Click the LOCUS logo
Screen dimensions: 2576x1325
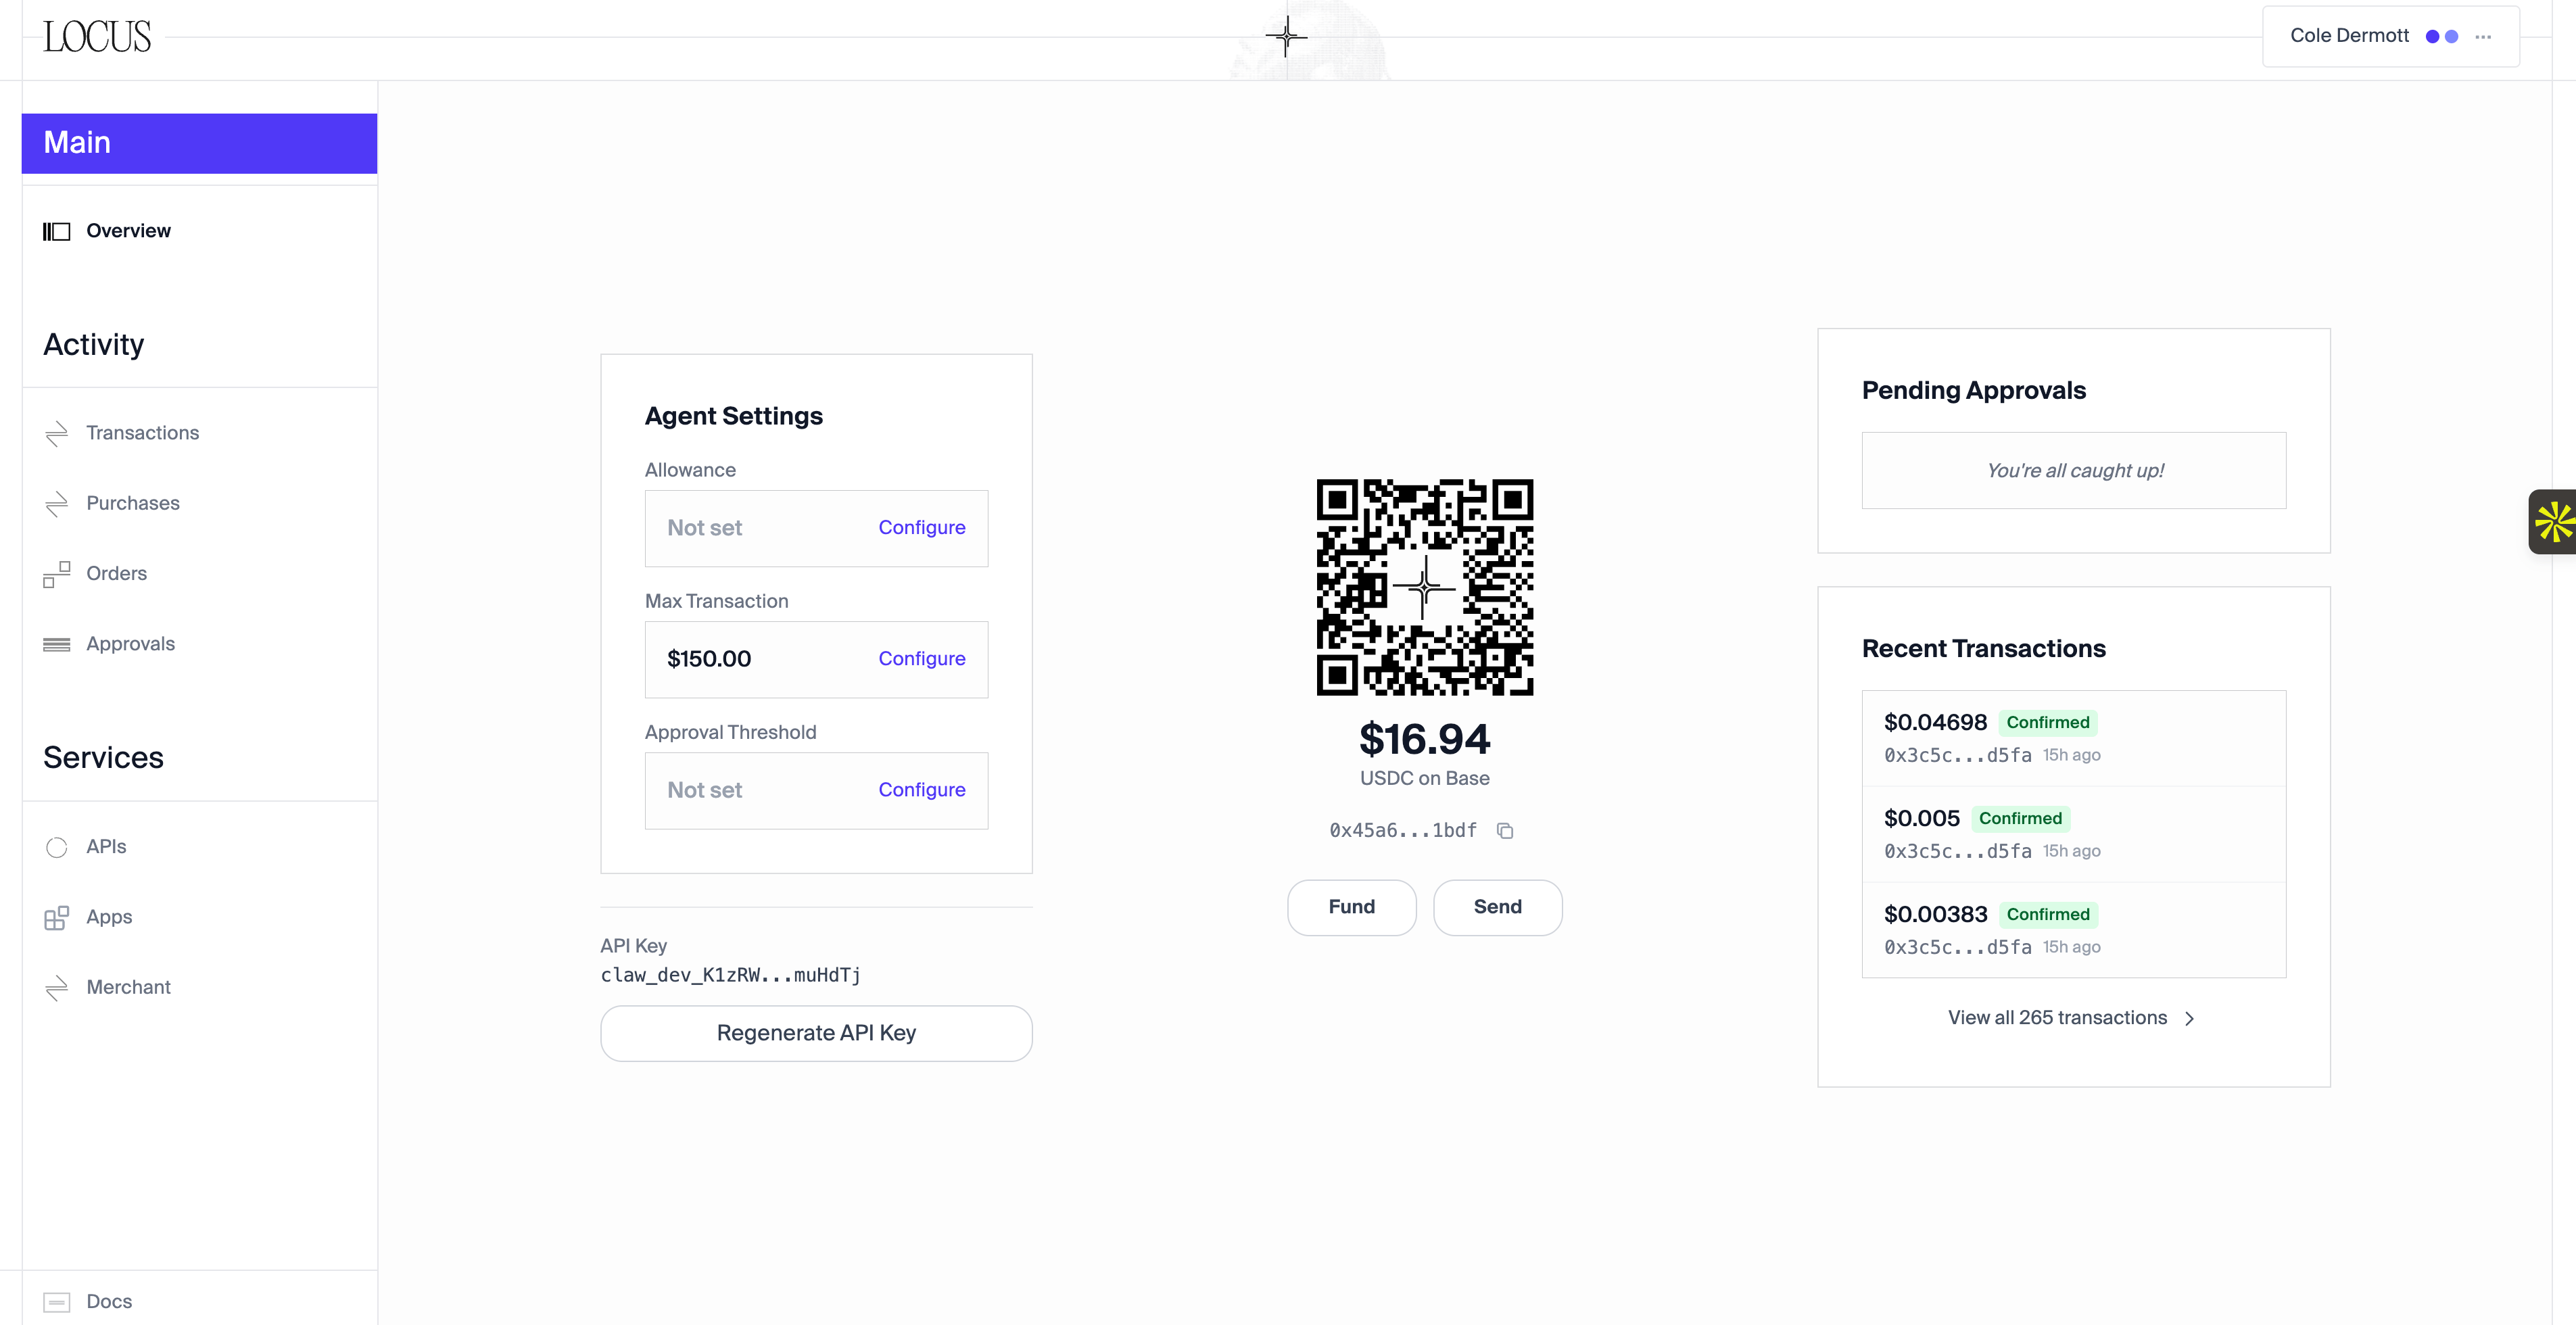point(97,37)
